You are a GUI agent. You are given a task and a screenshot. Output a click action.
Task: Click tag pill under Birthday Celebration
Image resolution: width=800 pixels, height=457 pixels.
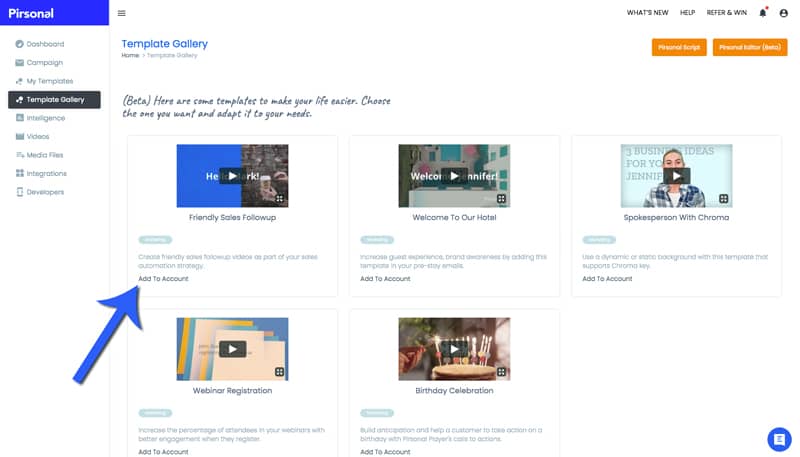point(377,413)
